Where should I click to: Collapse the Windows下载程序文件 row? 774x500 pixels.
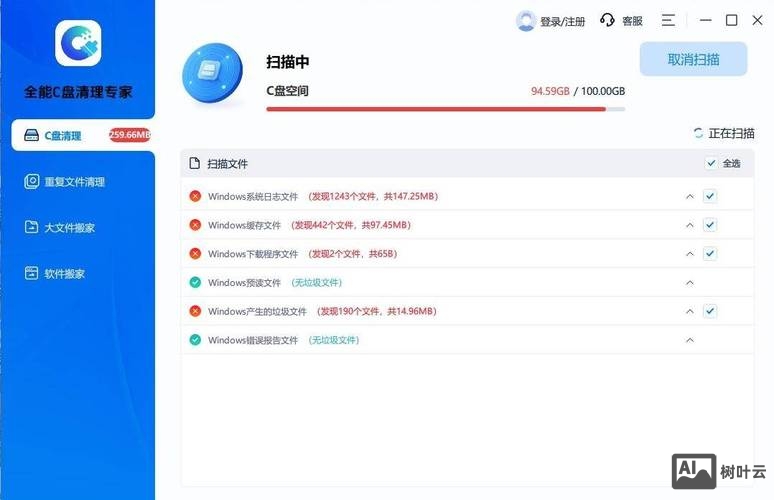[x=690, y=254]
